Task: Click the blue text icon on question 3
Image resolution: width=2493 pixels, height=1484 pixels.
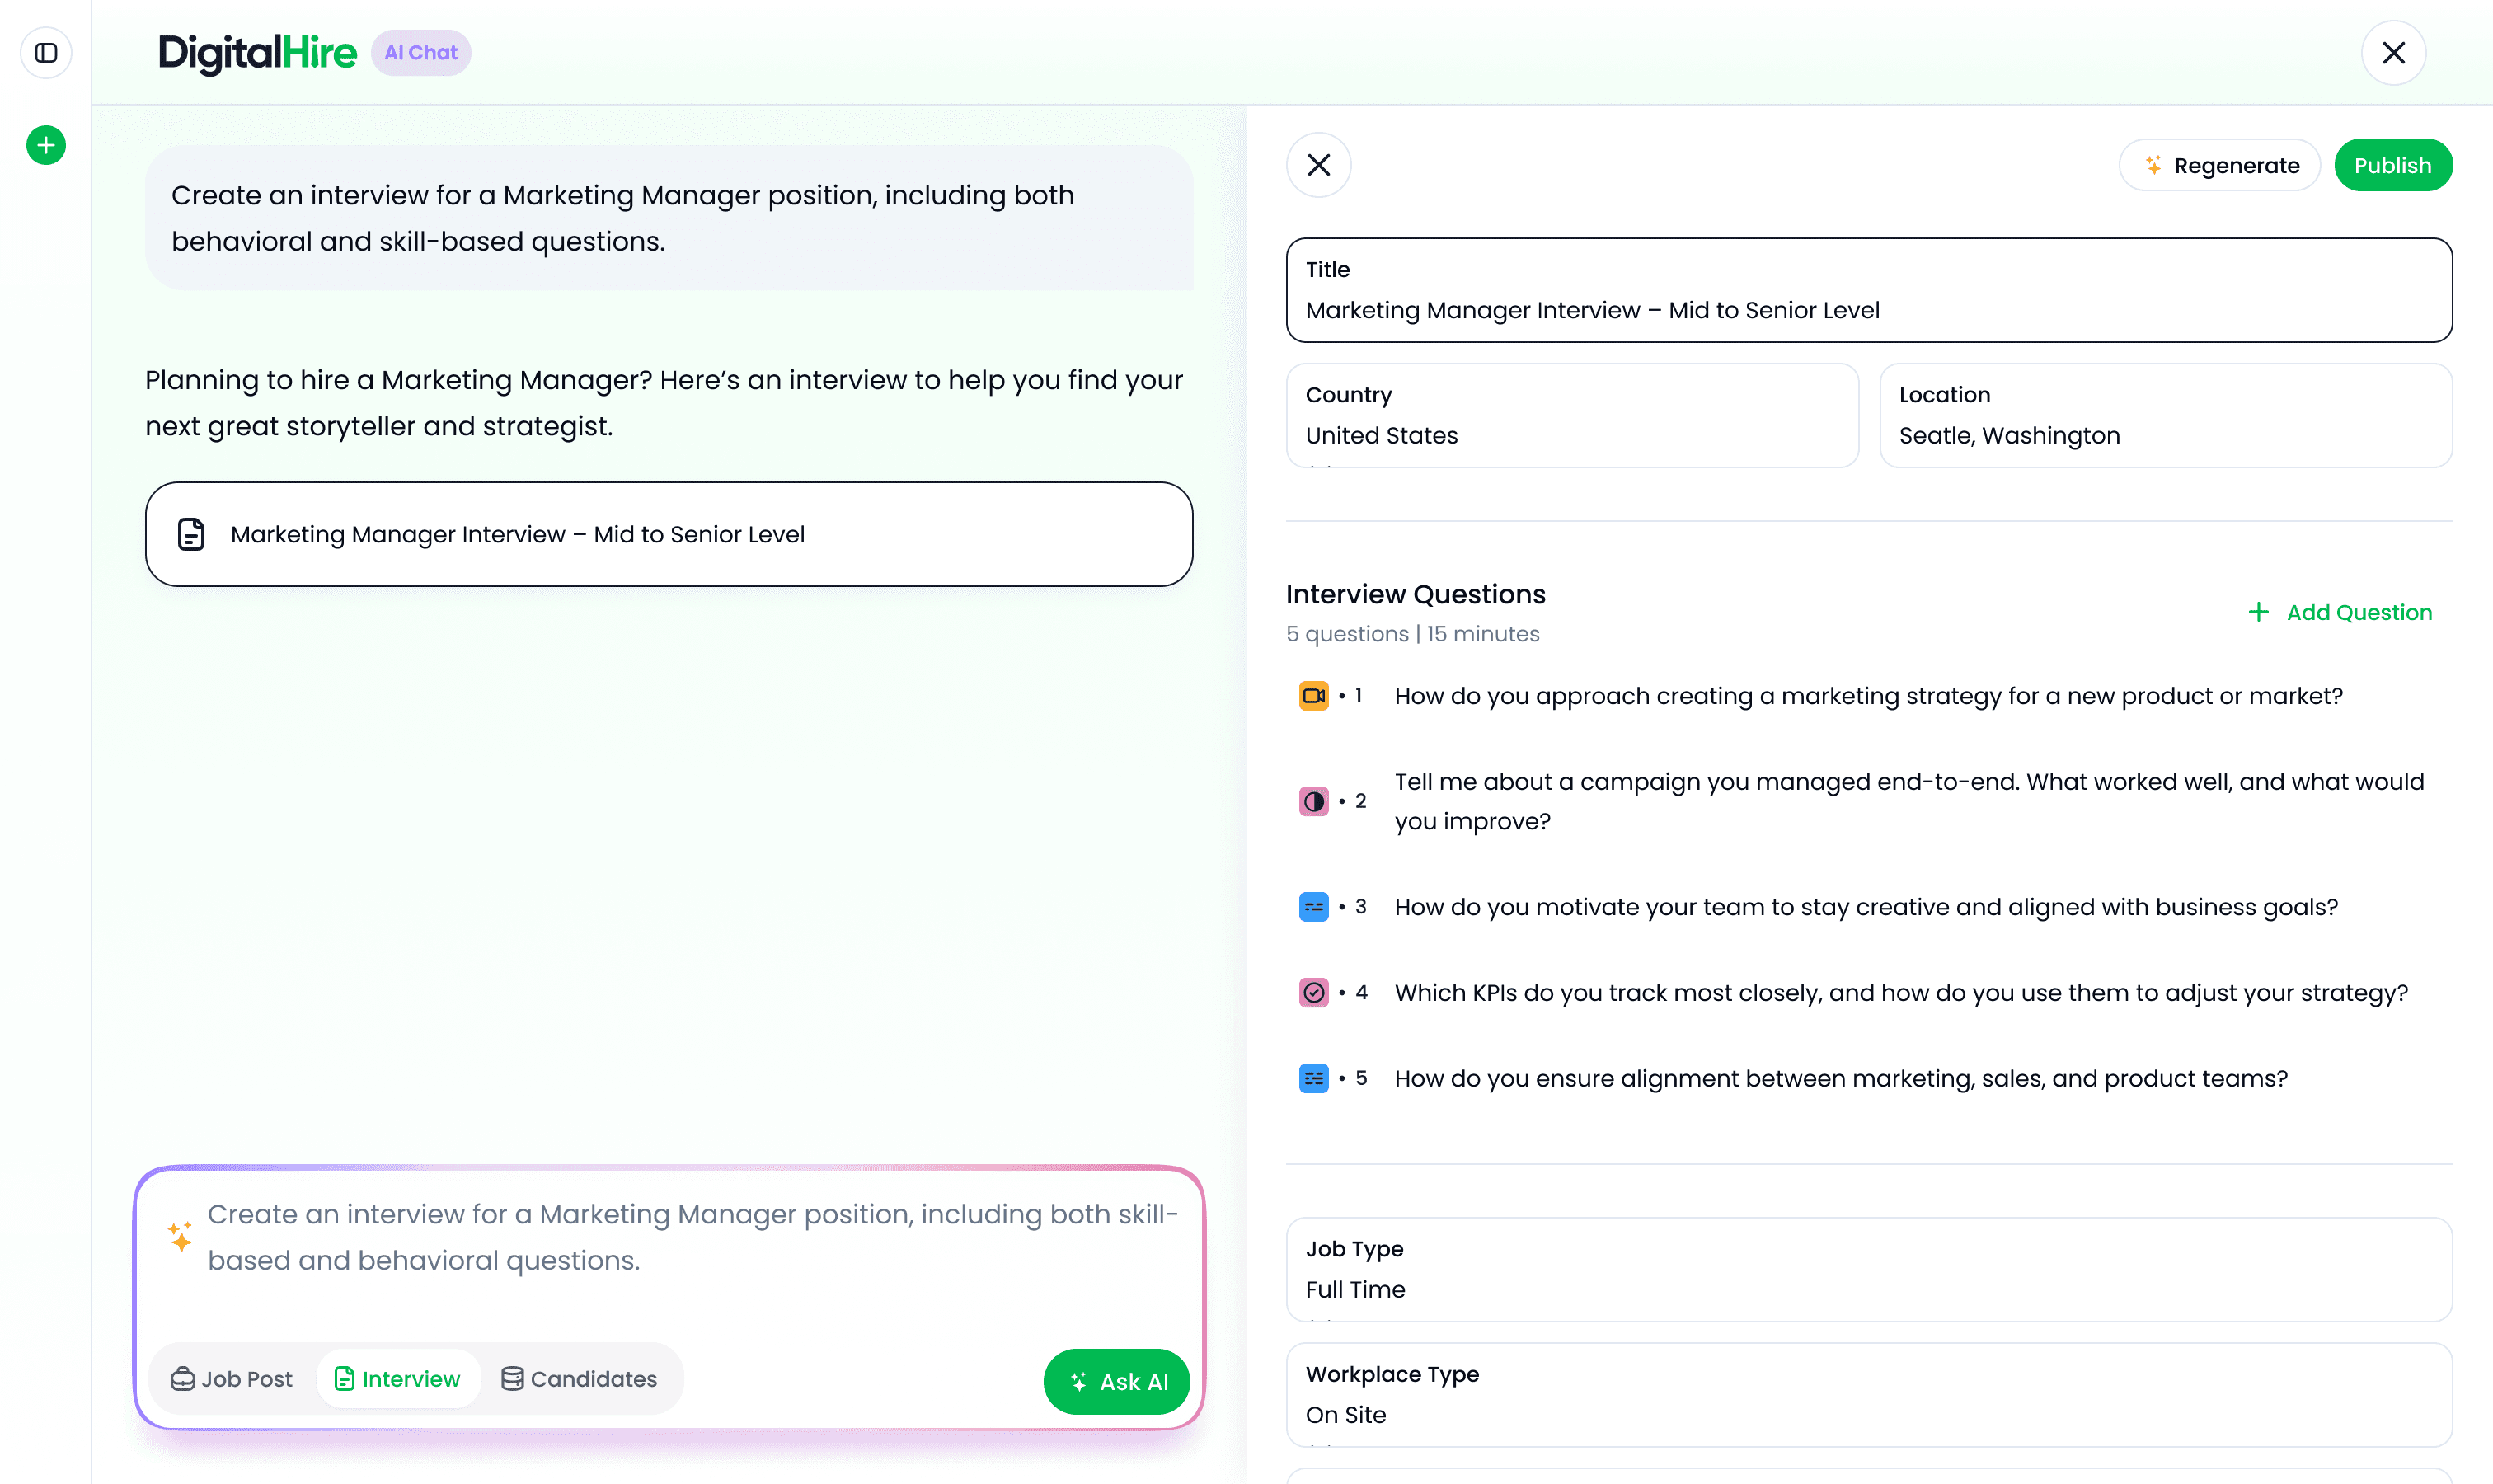Action: pos(1313,907)
